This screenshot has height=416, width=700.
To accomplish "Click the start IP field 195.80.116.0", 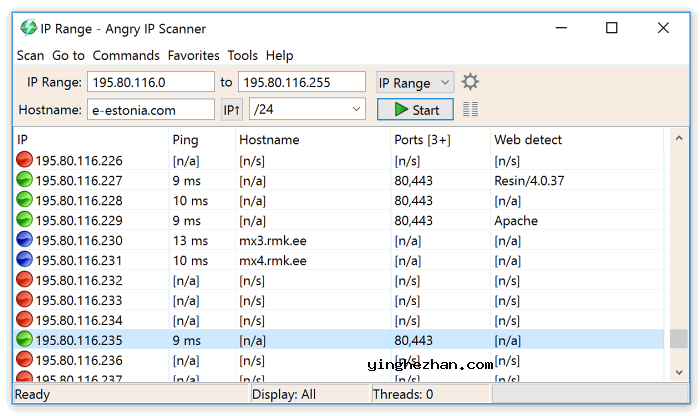I will pos(151,82).
